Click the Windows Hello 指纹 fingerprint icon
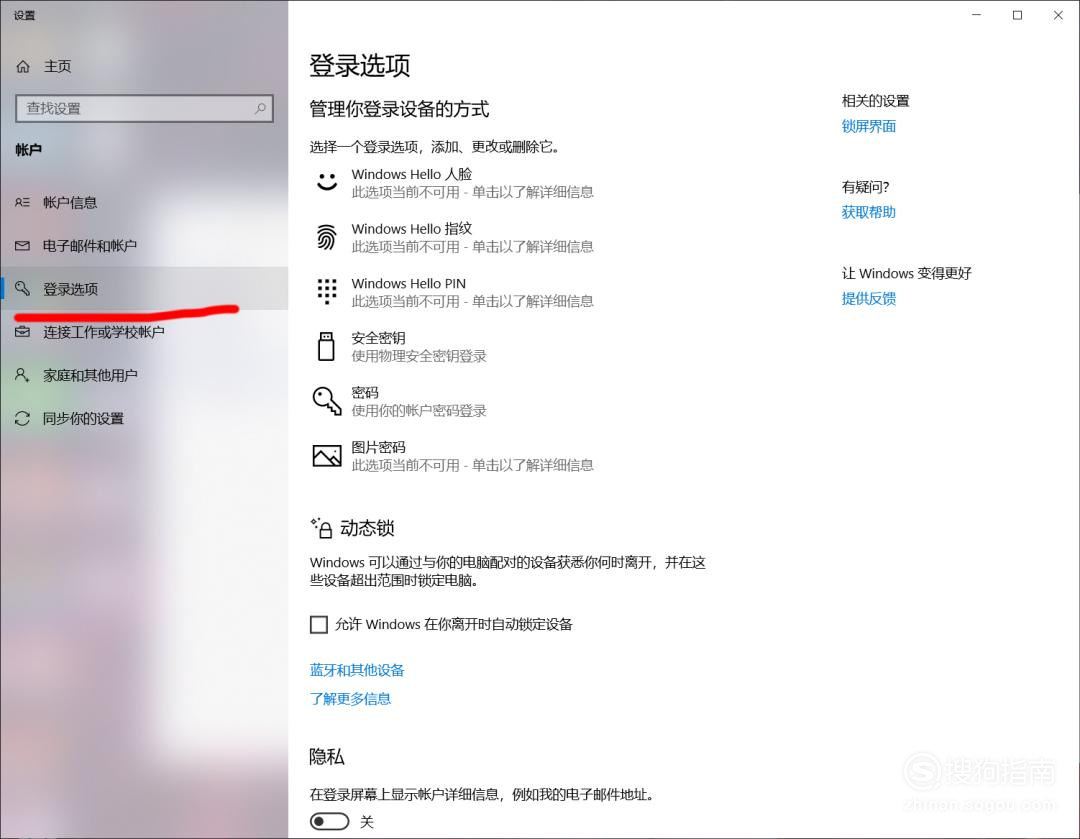1080x839 pixels. [x=326, y=237]
